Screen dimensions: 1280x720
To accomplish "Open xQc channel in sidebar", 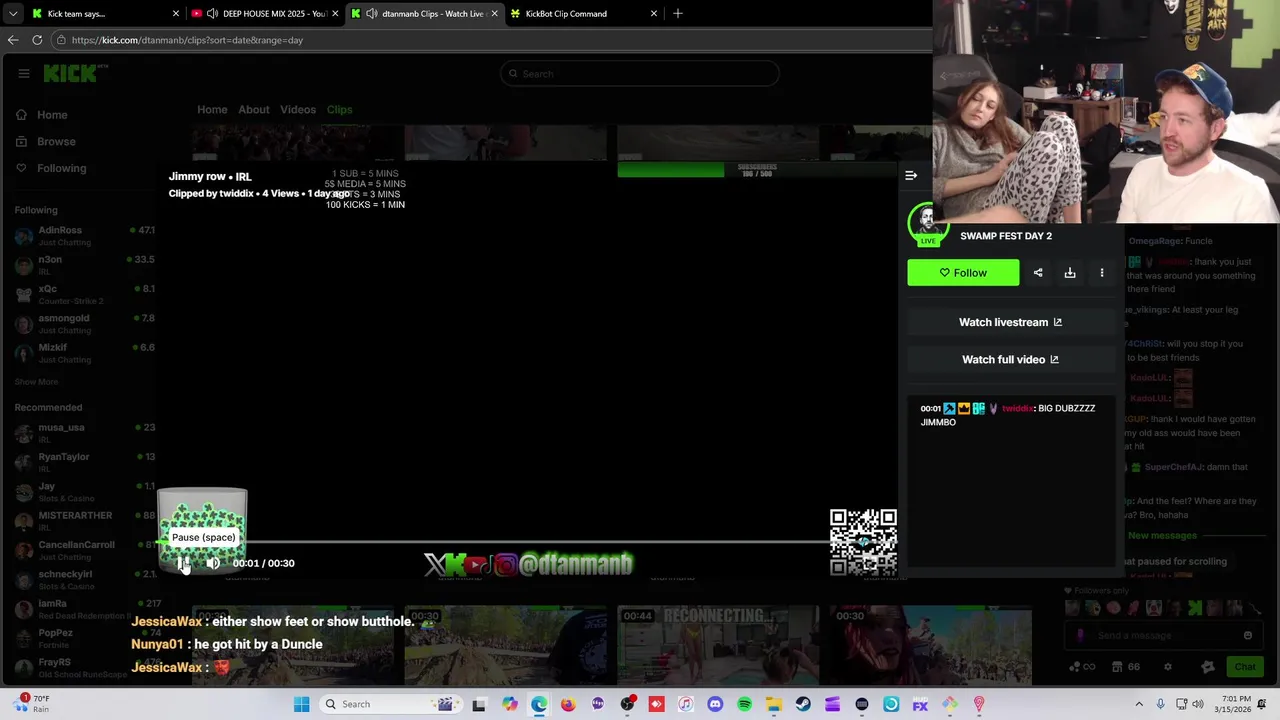I will pyautogui.click(x=85, y=294).
